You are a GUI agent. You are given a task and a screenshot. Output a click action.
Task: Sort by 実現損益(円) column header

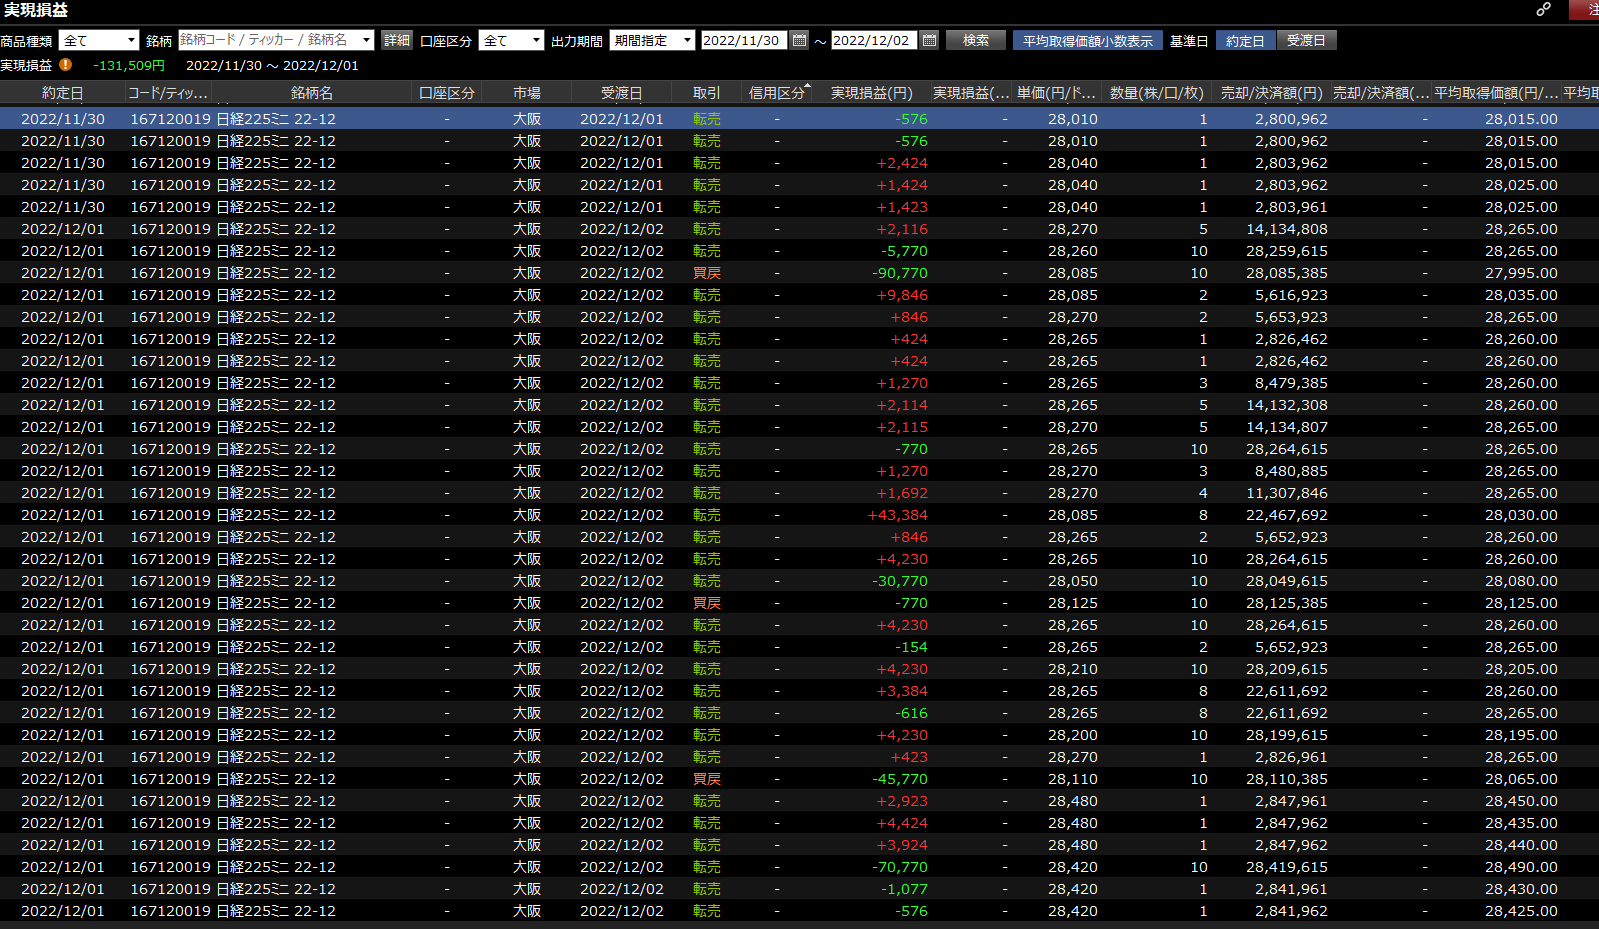tap(872, 92)
